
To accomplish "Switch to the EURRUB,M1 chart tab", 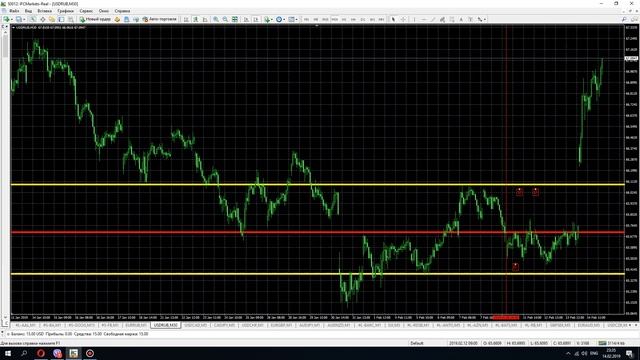I will click(x=136, y=325).
